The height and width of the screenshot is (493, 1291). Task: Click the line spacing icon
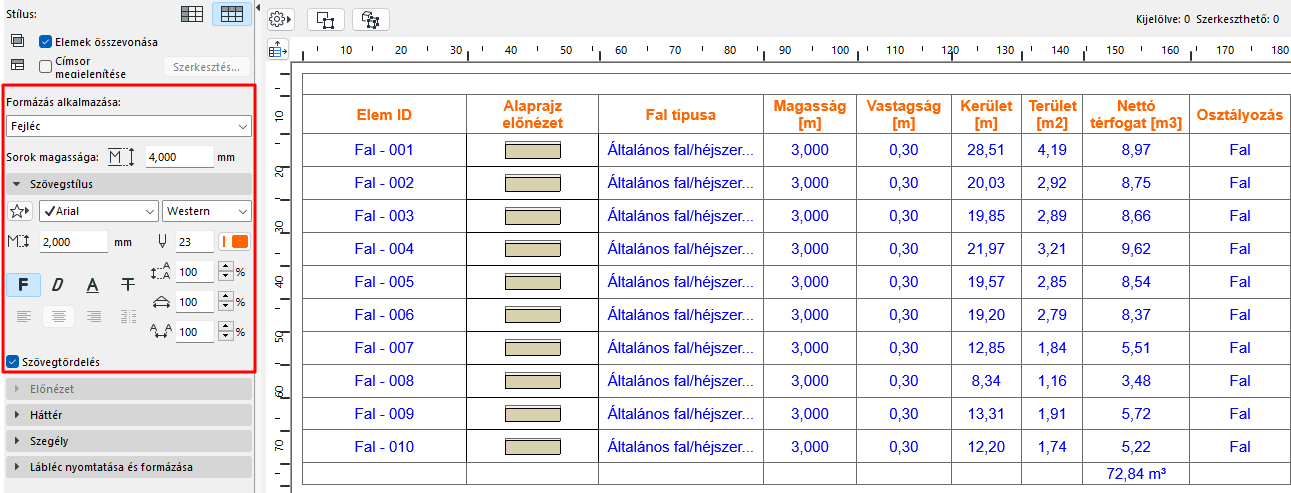161,271
